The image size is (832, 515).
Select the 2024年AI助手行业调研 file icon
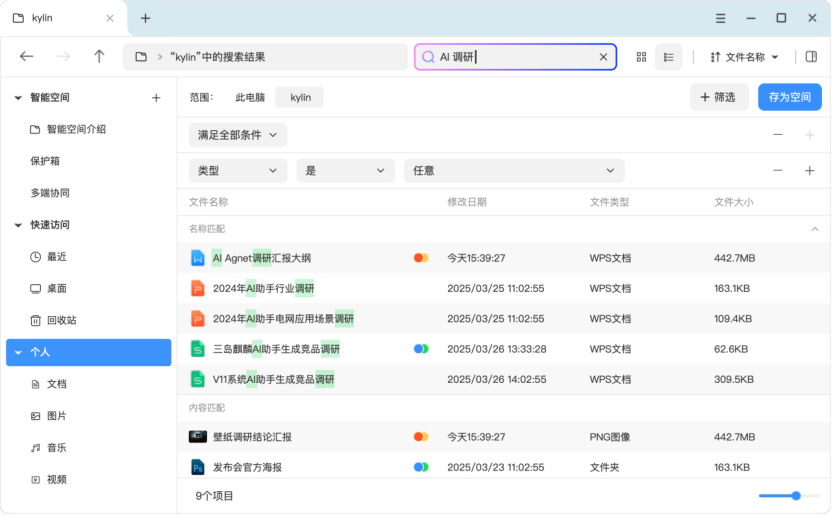pos(197,289)
